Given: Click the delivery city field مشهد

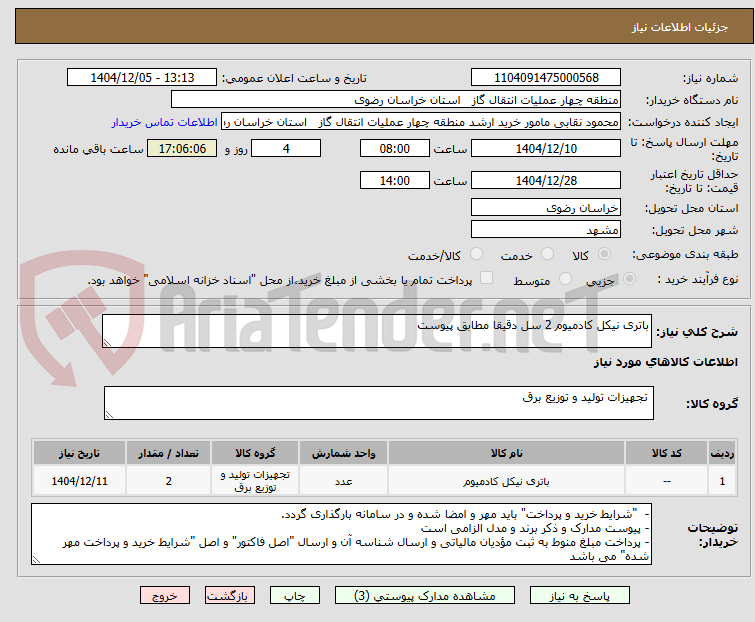Looking at the screenshot, I should coord(546,230).
